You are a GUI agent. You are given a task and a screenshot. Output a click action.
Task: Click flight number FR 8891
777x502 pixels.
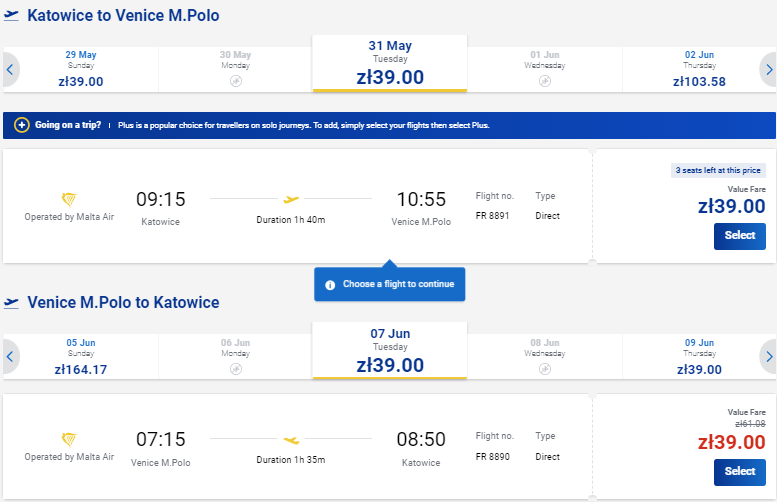tap(492, 216)
